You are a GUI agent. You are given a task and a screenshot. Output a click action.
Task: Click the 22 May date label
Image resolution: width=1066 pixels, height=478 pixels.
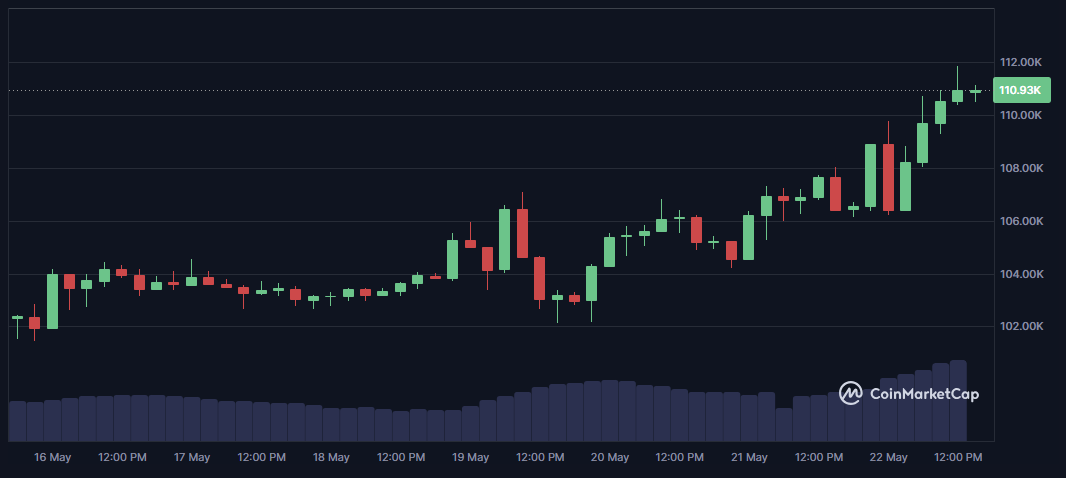(889, 458)
